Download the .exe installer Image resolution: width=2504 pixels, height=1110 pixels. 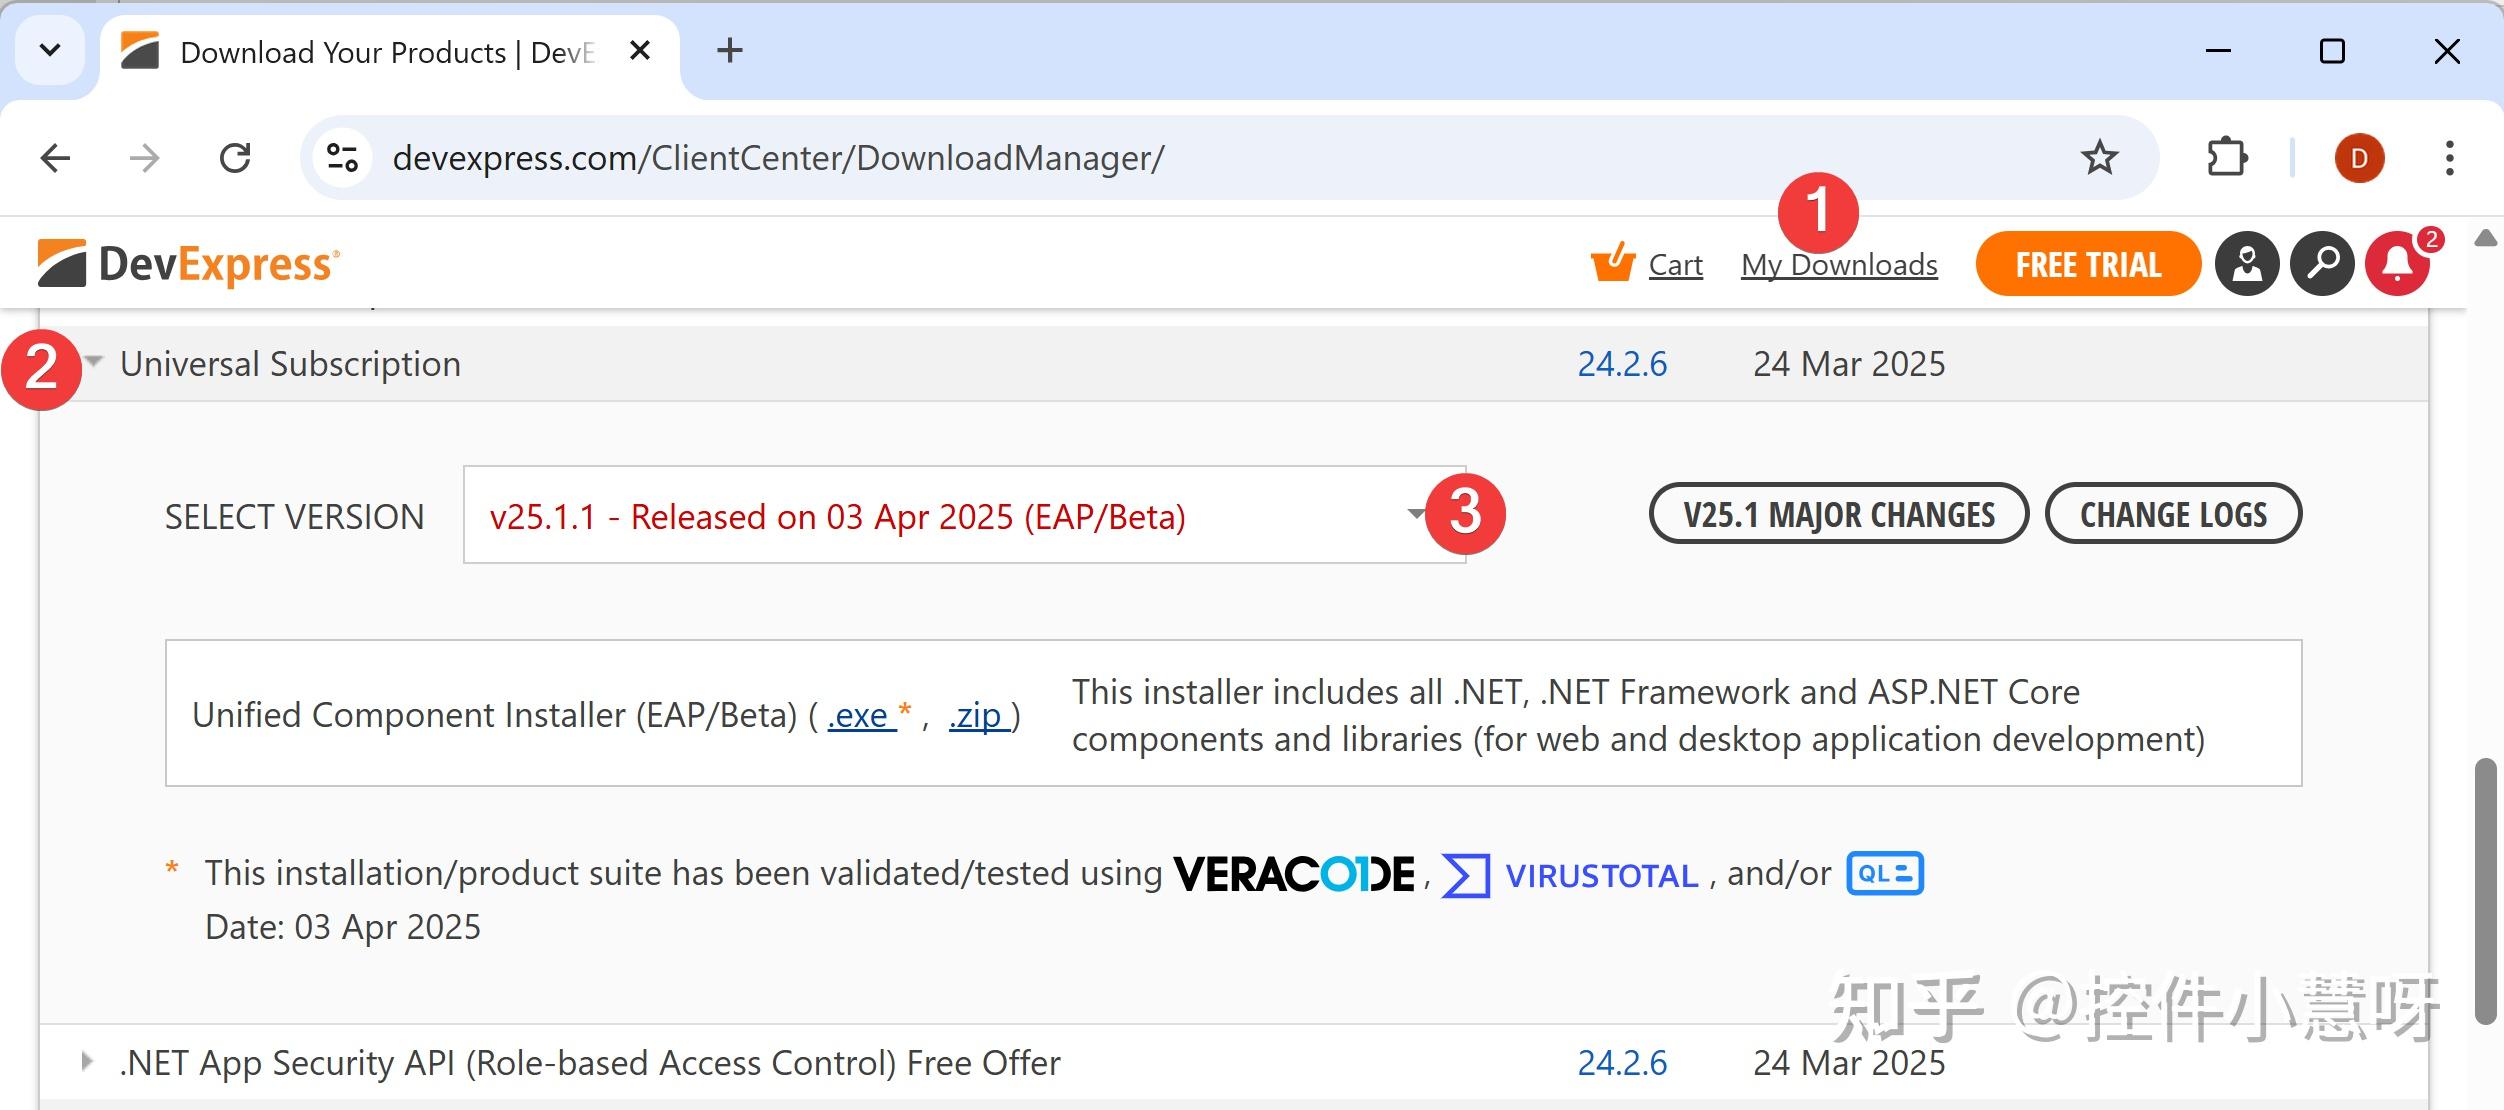point(859,714)
